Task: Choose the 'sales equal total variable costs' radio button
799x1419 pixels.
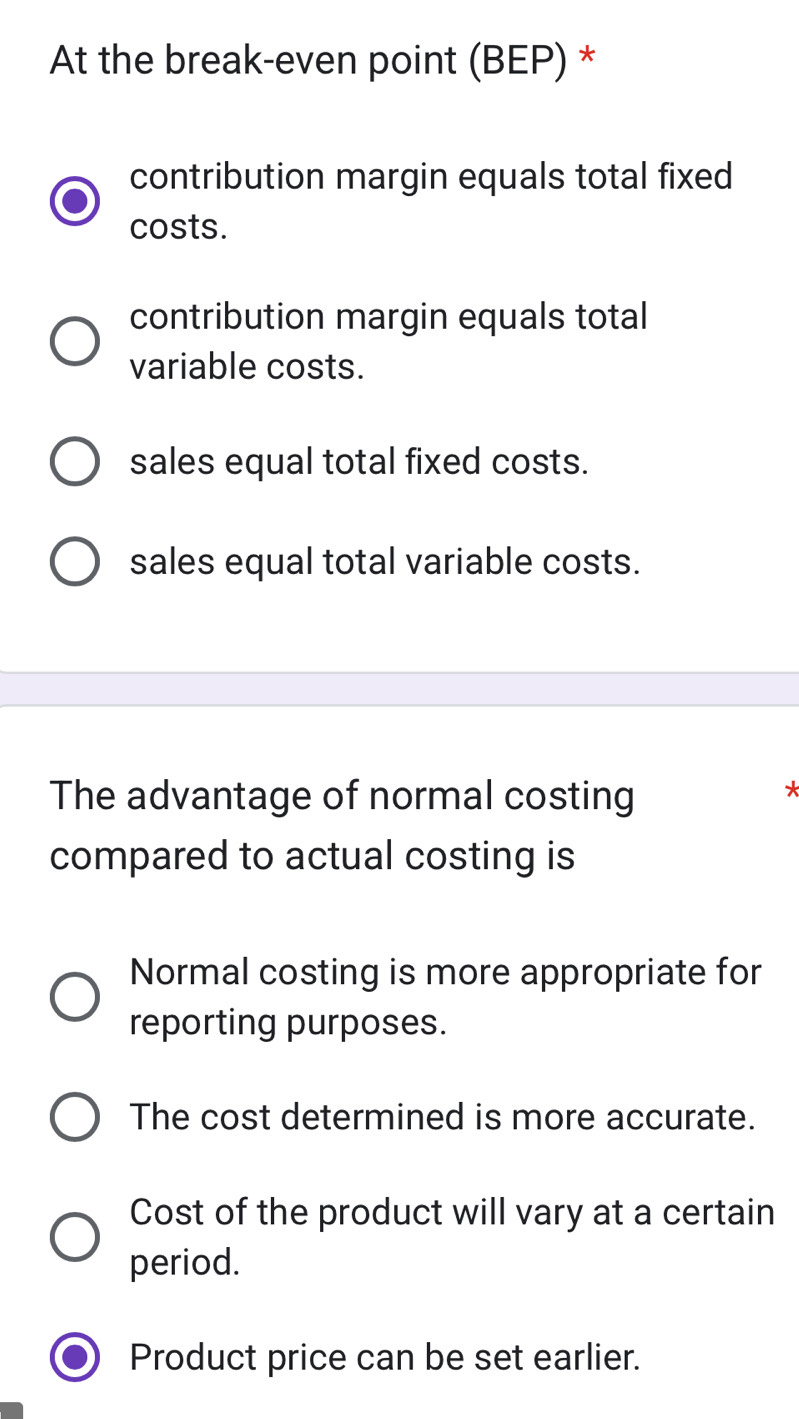Action: [75, 562]
